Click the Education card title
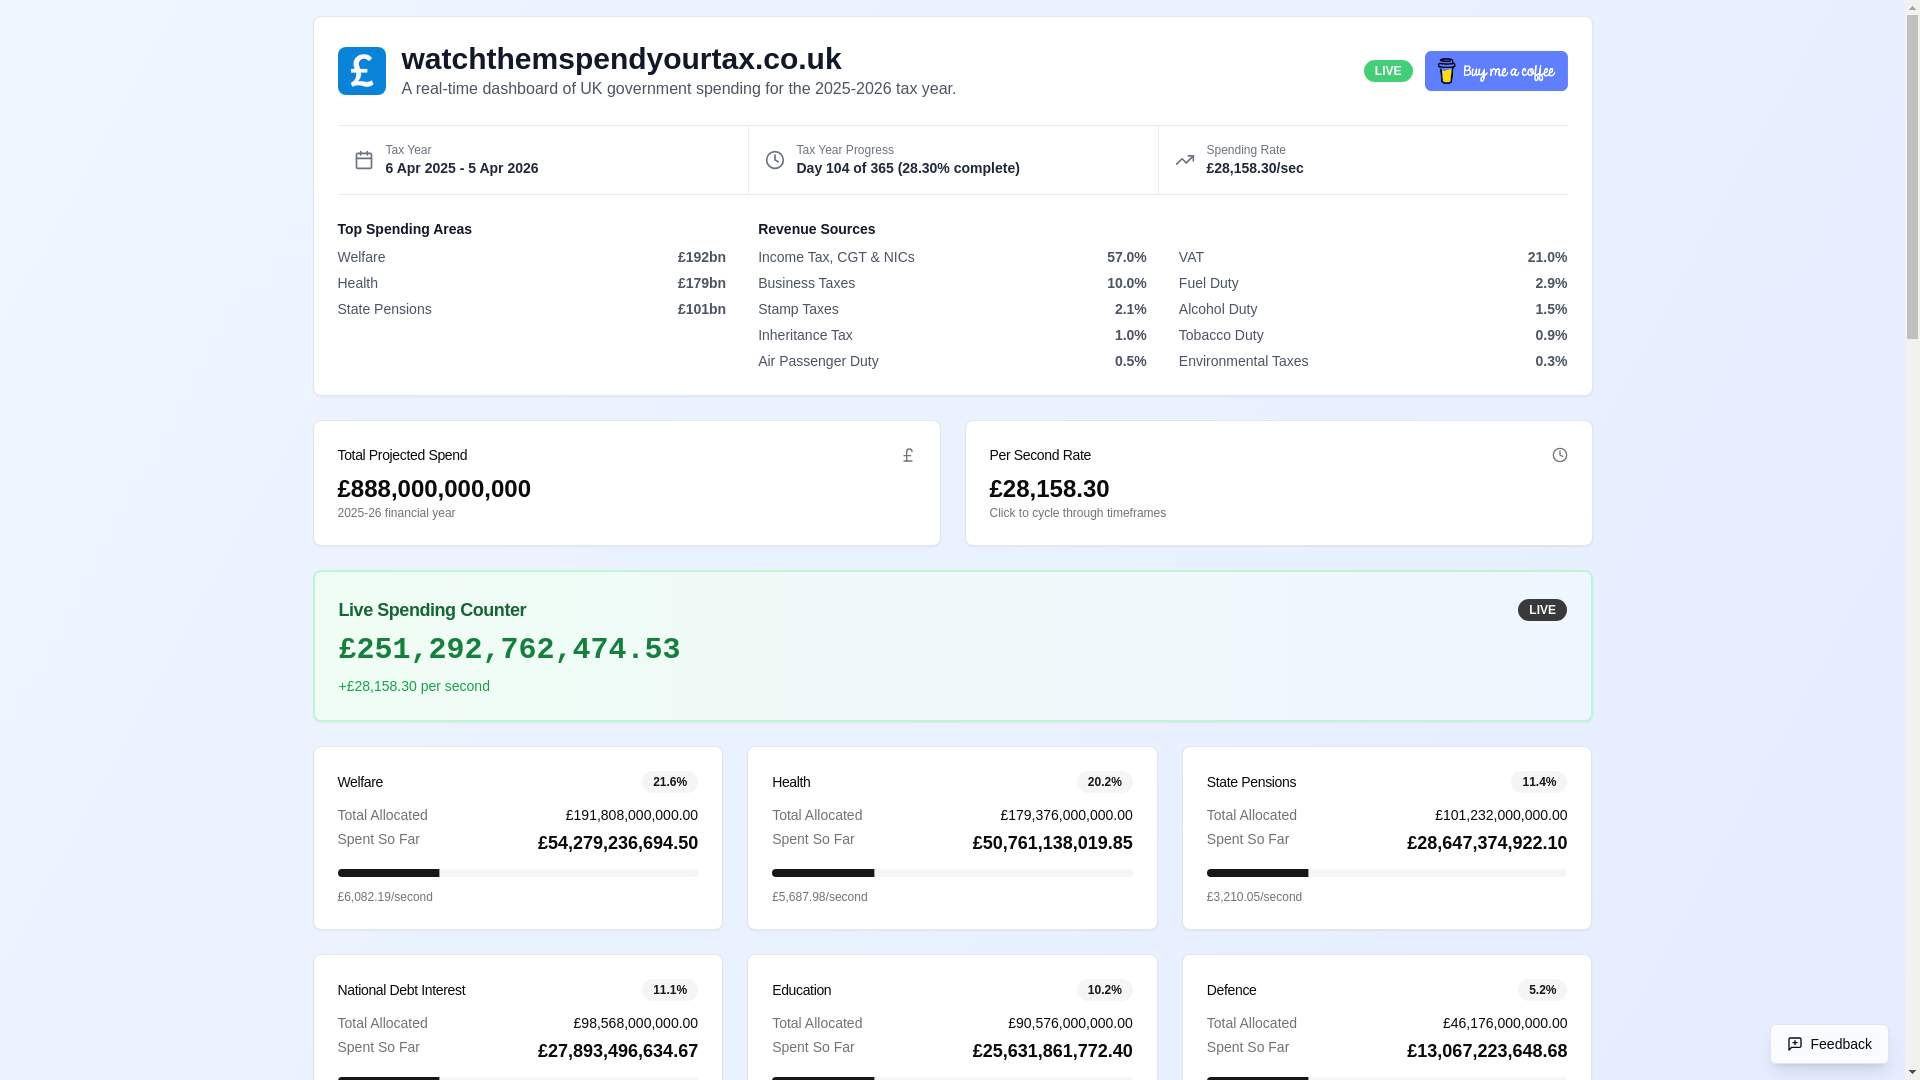The image size is (1920, 1080). 800,990
